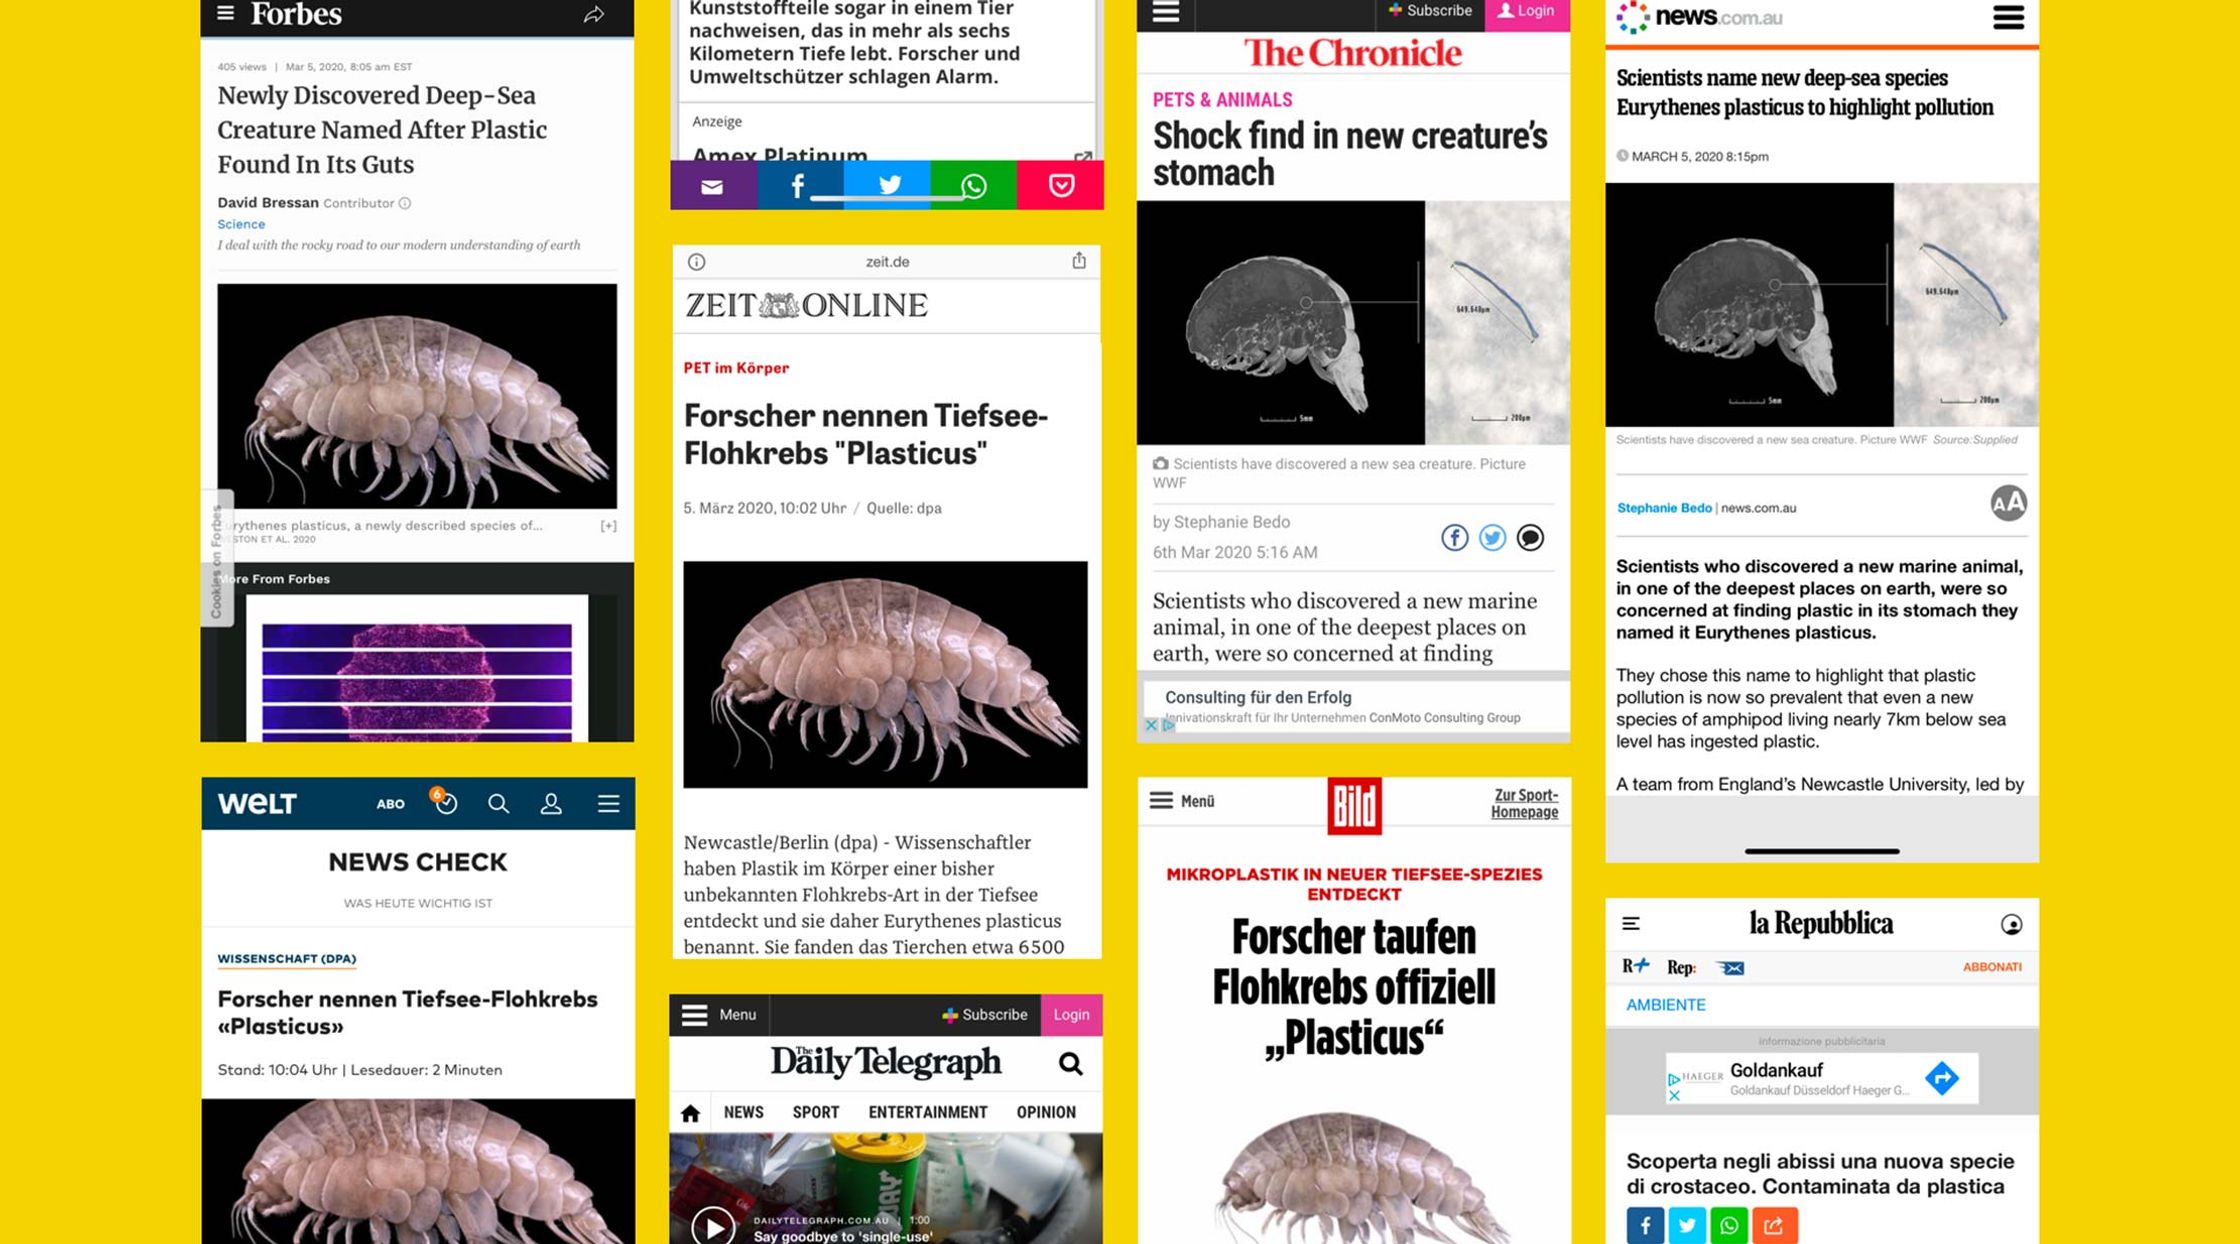Image resolution: width=2240 pixels, height=1244 pixels.
Task: Click the WELT logo
Action: pyautogui.click(x=257, y=803)
